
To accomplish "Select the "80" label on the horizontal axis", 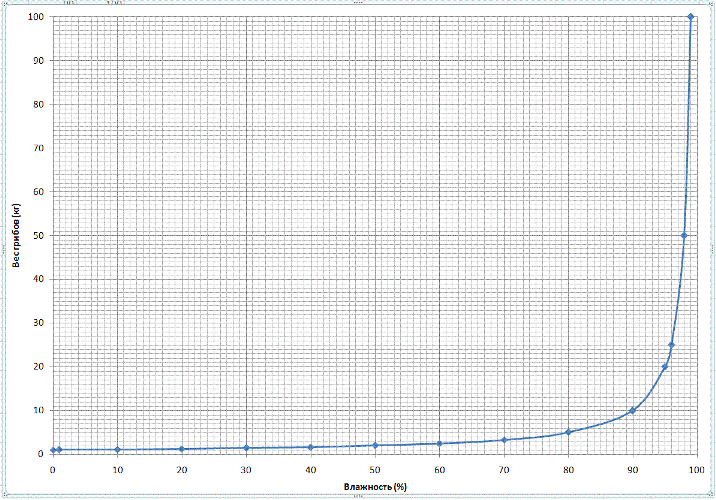I will coord(568,470).
